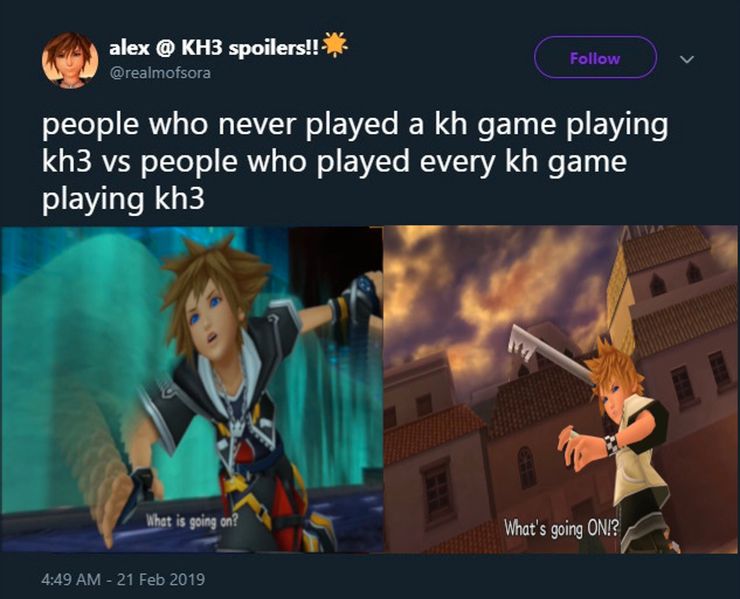Click Sora's outstretched gloved hand
Screen dimensions: 740x599
tap(358, 300)
